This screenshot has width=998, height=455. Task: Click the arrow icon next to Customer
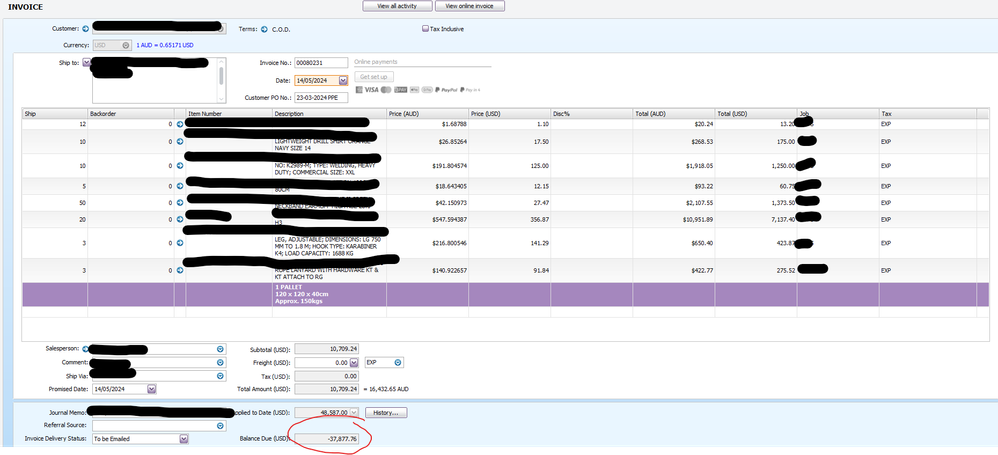coord(84,29)
